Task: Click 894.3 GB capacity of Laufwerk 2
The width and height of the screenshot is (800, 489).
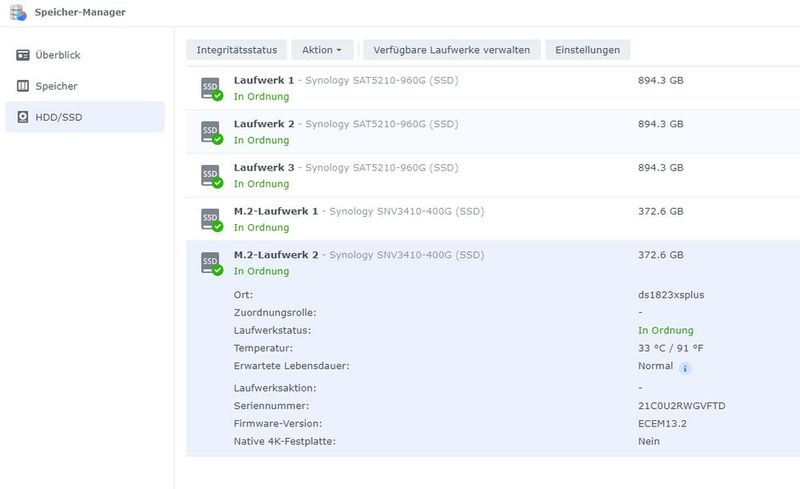Action: [661, 124]
